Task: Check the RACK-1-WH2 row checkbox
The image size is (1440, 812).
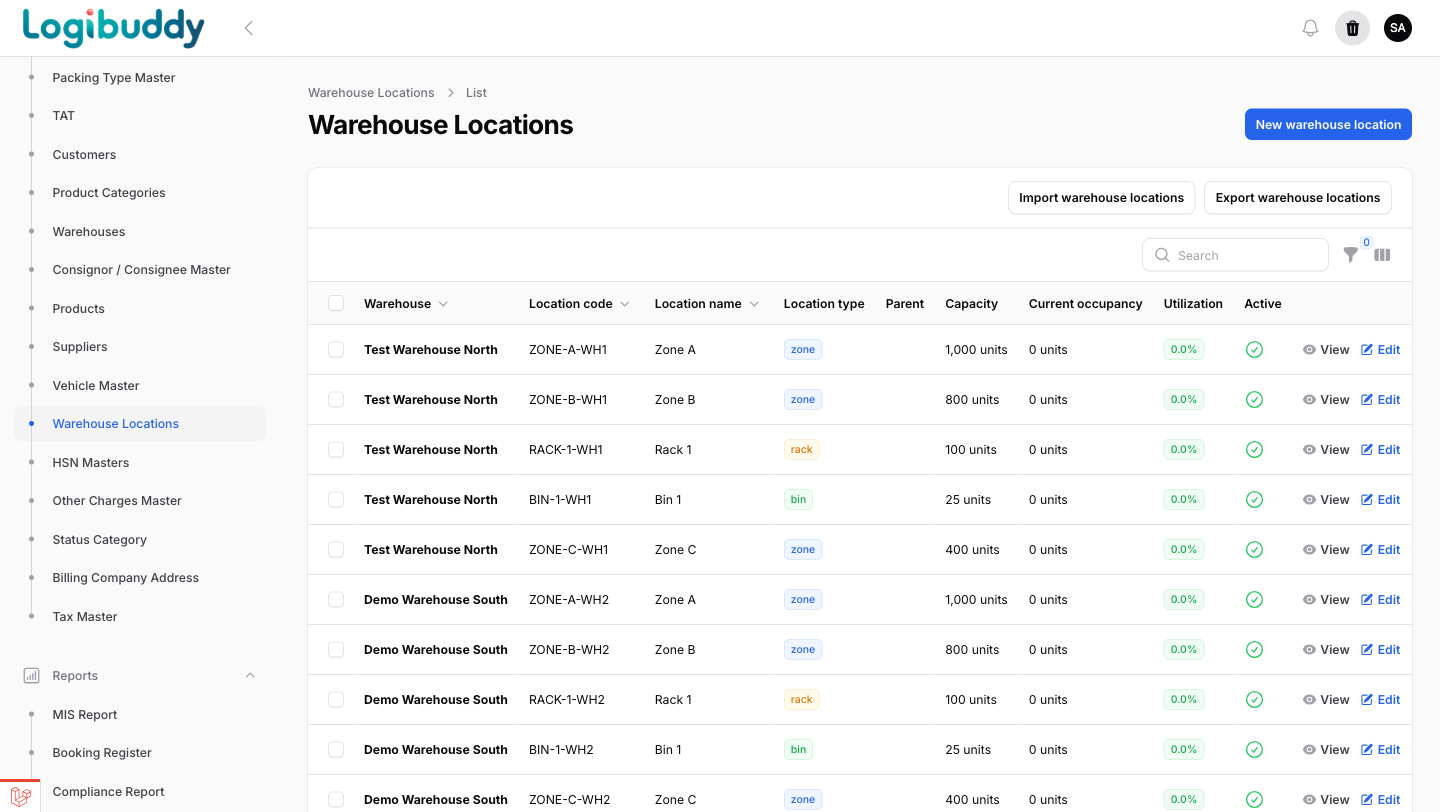Action: point(336,700)
